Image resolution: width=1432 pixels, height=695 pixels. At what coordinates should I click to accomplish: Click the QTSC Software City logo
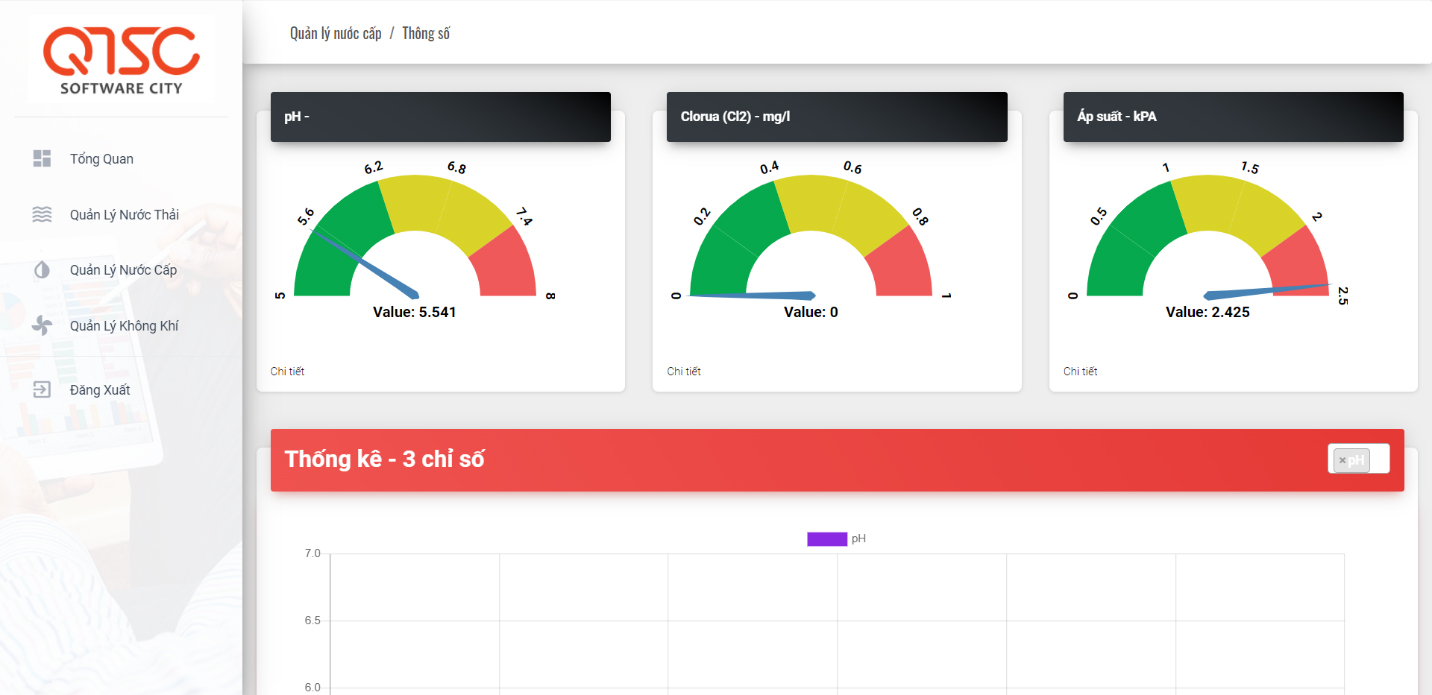(121, 60)
